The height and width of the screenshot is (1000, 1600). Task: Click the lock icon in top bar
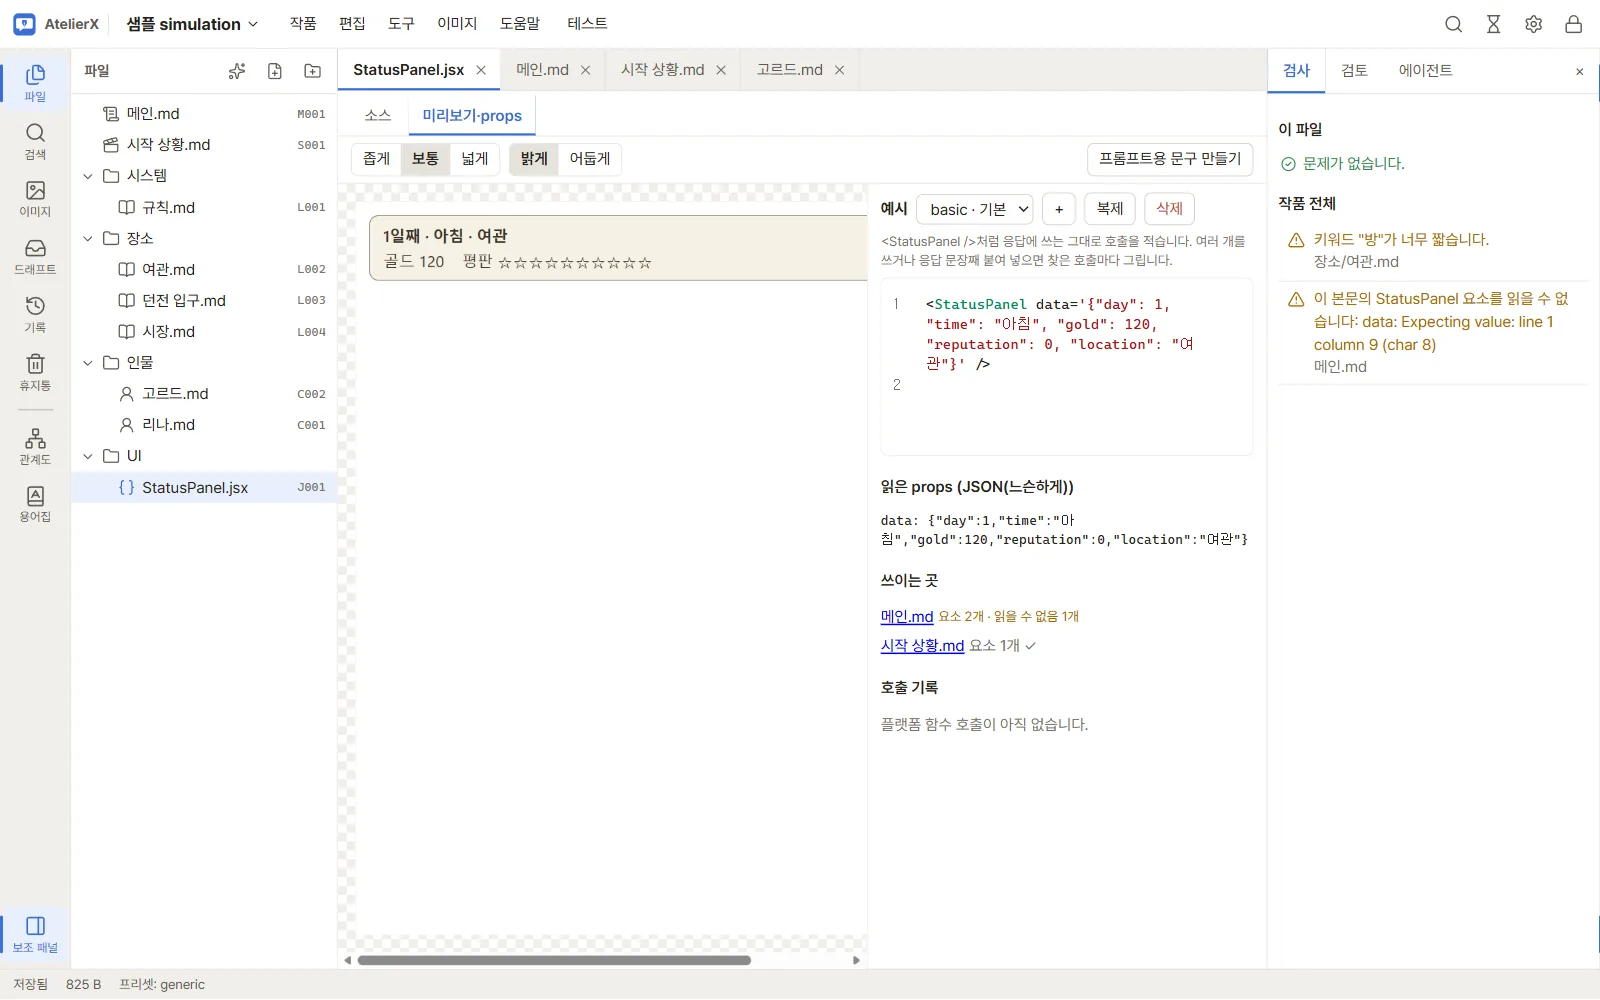click(1574, 24)
